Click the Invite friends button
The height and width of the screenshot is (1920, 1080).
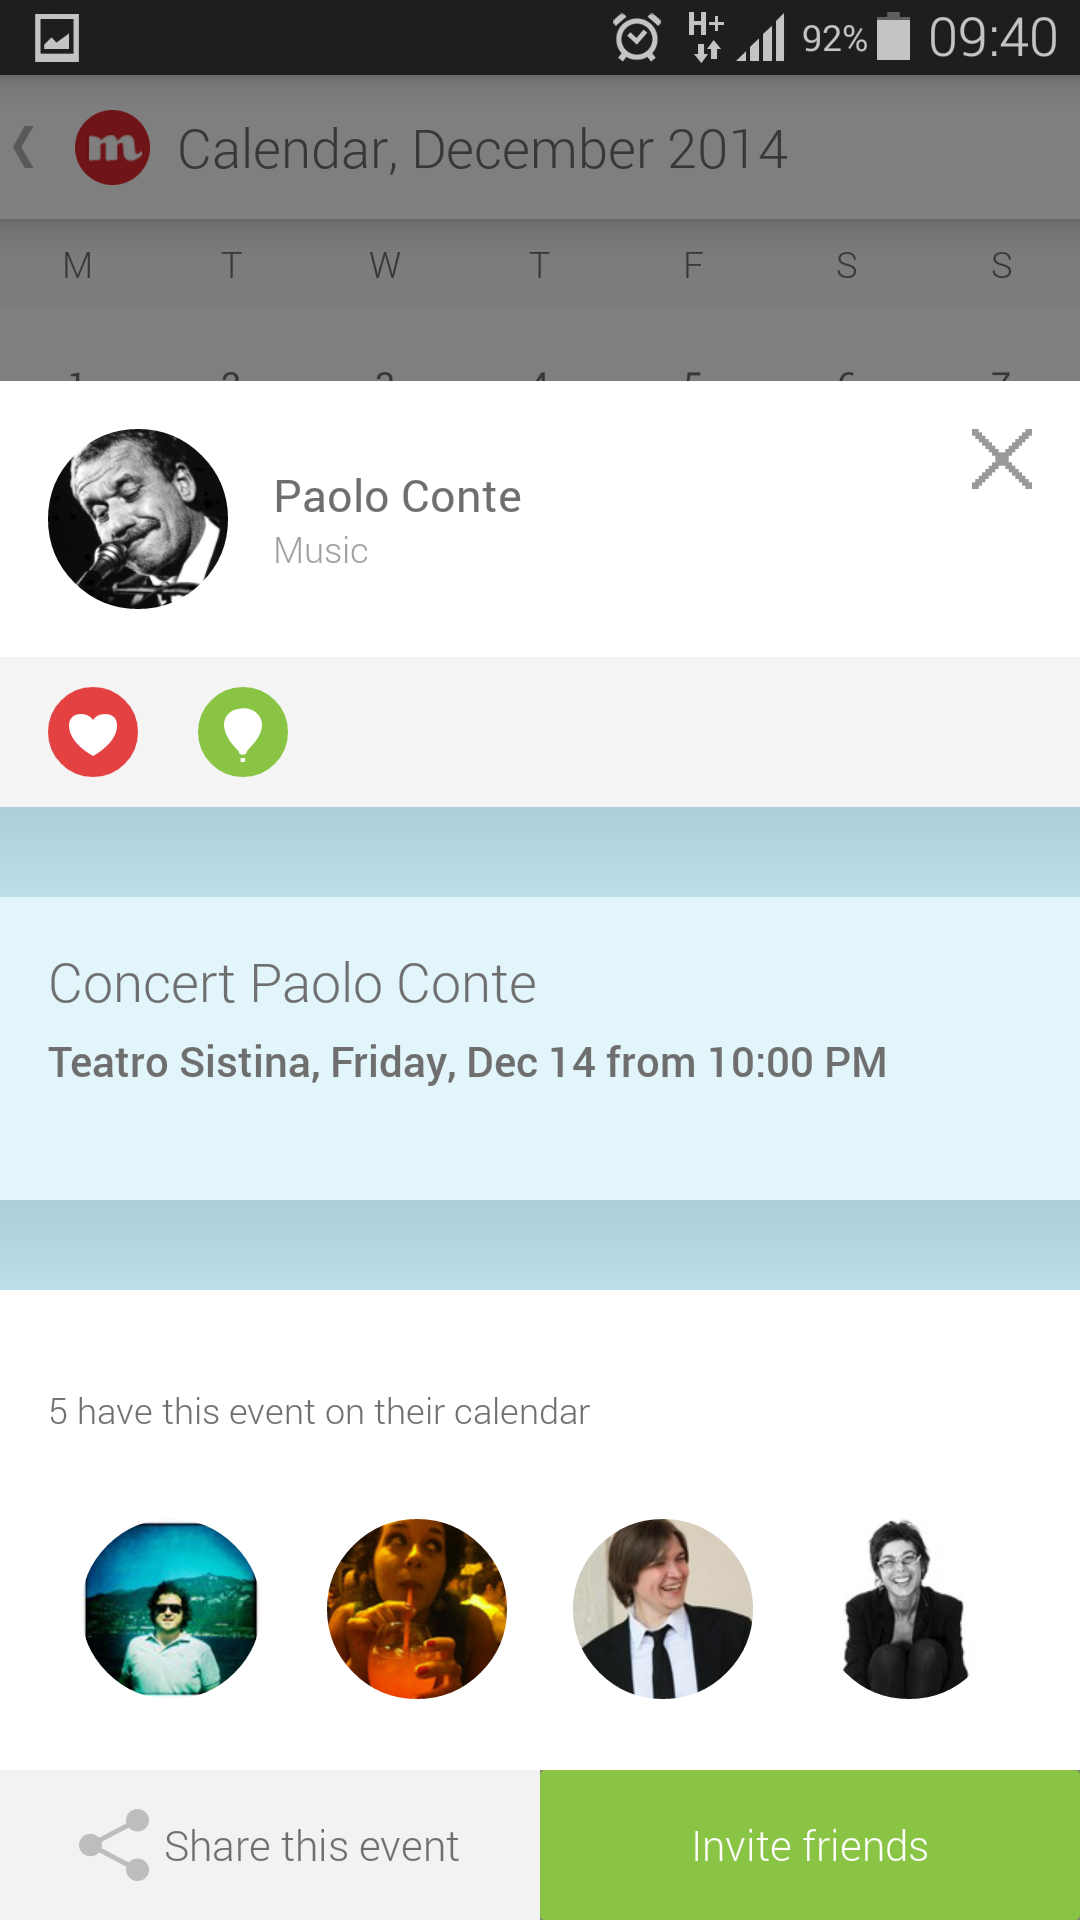pyautogui.click(x=810, y=1845)
